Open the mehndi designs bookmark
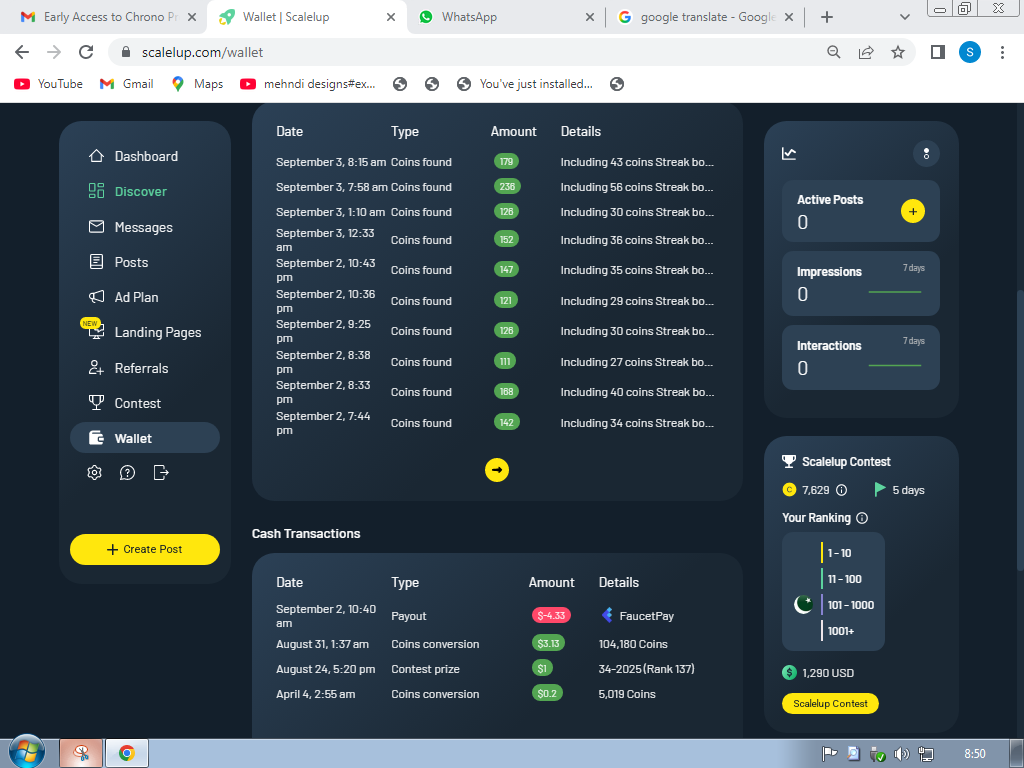 pos(308,84)
